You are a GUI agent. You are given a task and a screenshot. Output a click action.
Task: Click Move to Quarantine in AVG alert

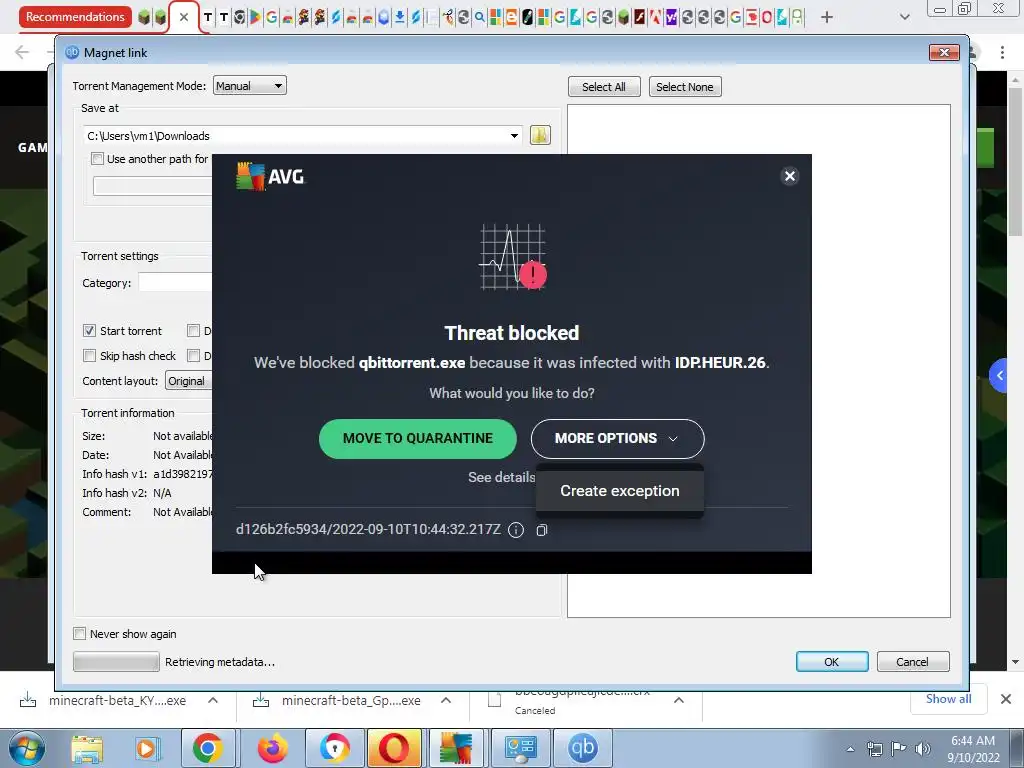point(417,438)
